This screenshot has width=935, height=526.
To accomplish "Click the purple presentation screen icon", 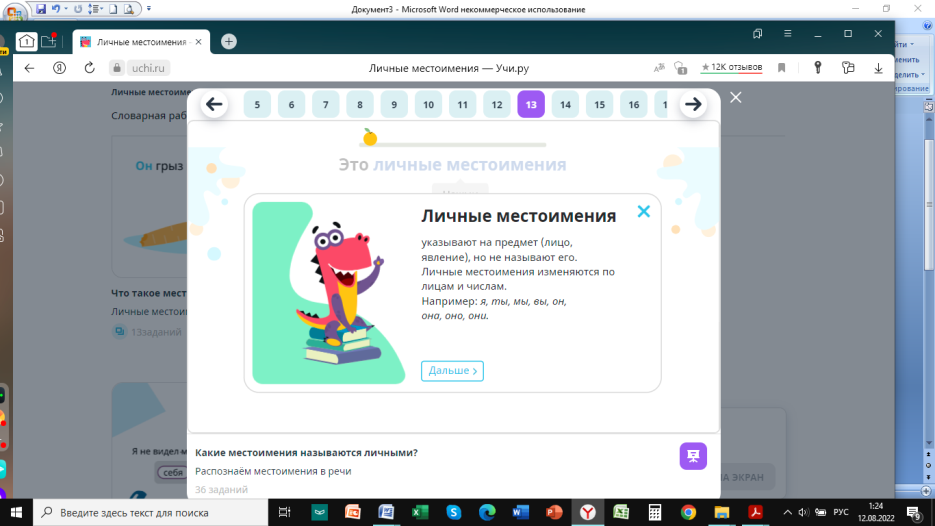I will [x=693, y=456].
